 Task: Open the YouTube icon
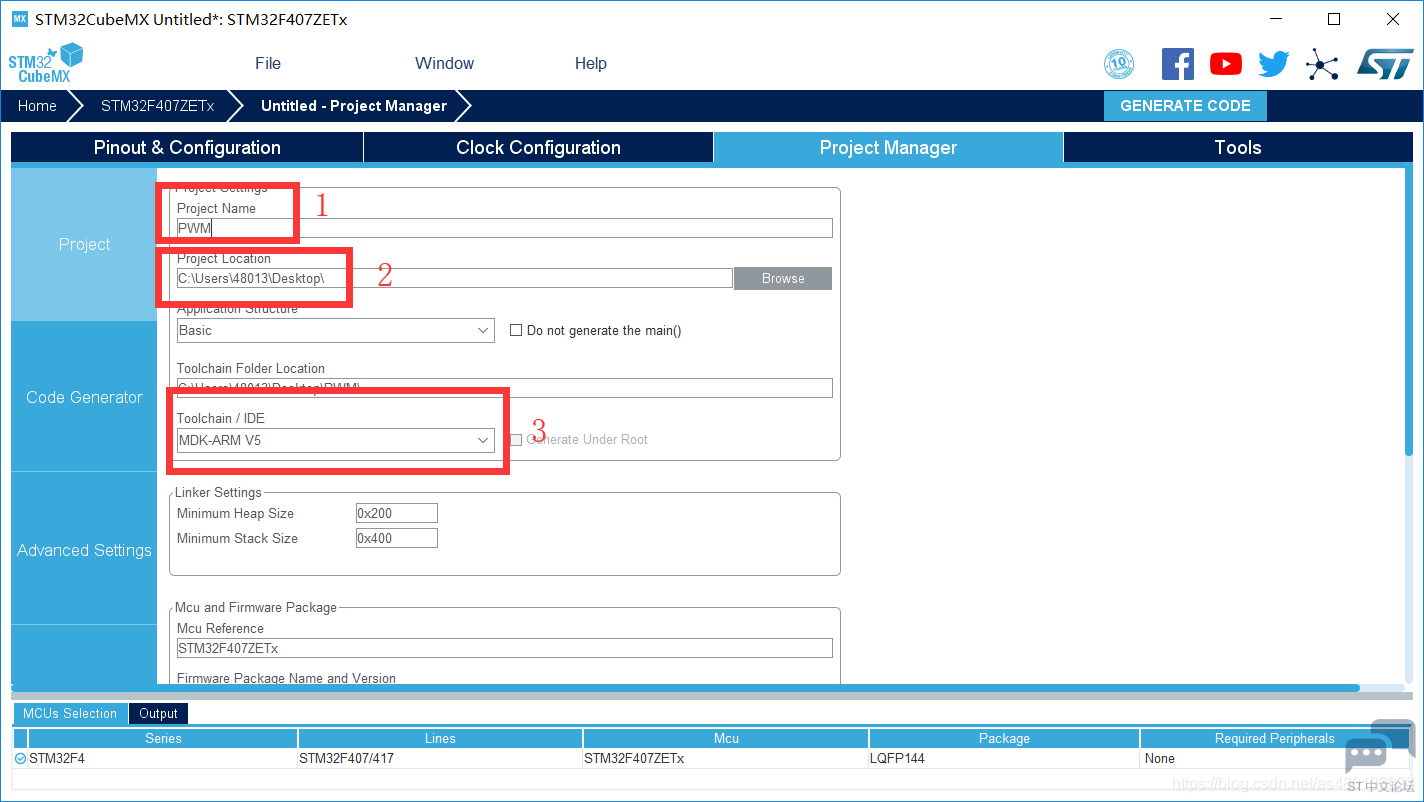point(1226,64)
